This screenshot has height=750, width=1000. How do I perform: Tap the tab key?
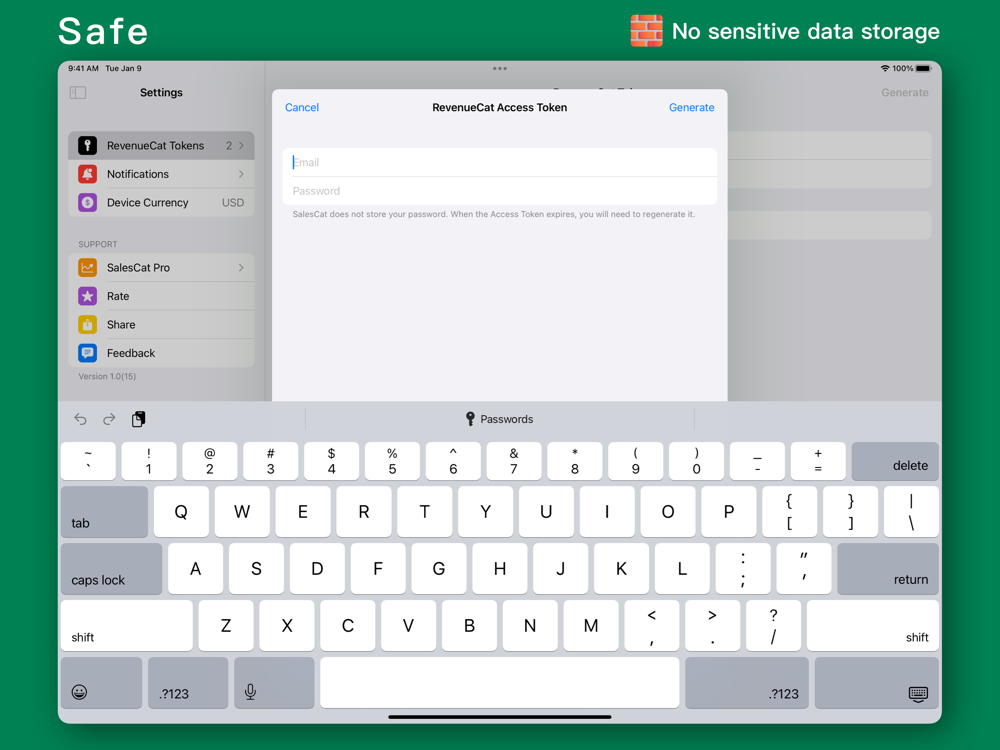[x=105, y=512]
